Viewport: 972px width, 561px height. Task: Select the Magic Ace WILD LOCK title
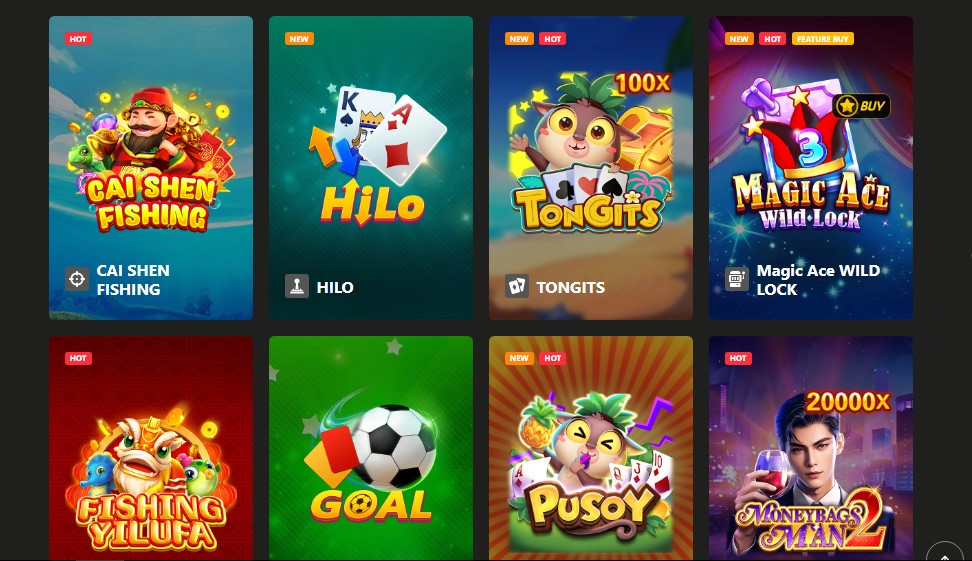[x=818, y=280]
